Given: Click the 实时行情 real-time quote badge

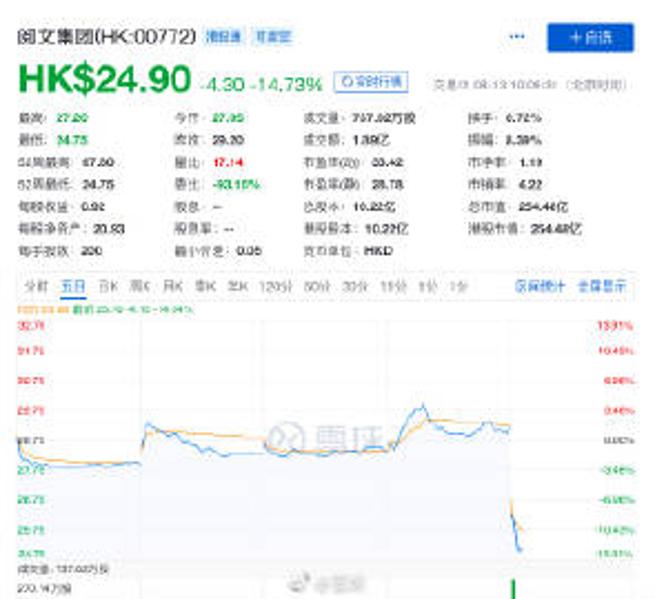Looking at the screenshot, I should coord(370,81).
